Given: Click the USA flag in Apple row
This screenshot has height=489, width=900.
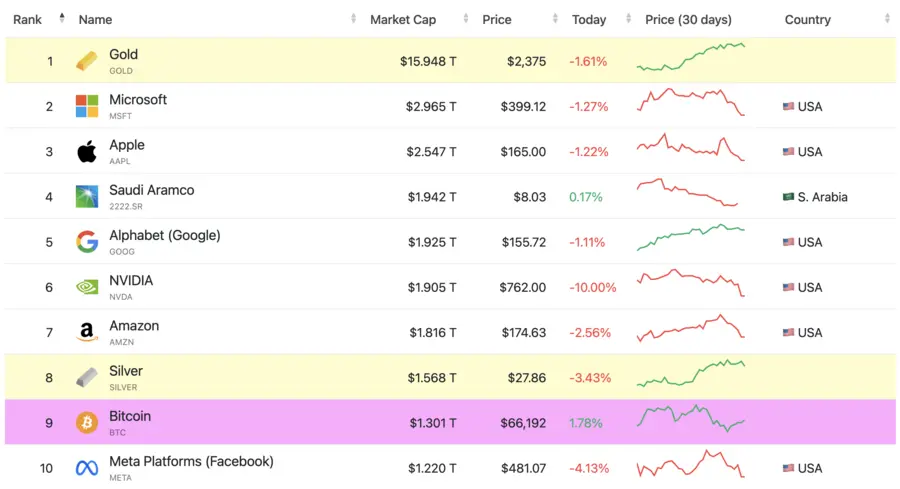Looking at the screenshot, I should (x=788, y=152).
